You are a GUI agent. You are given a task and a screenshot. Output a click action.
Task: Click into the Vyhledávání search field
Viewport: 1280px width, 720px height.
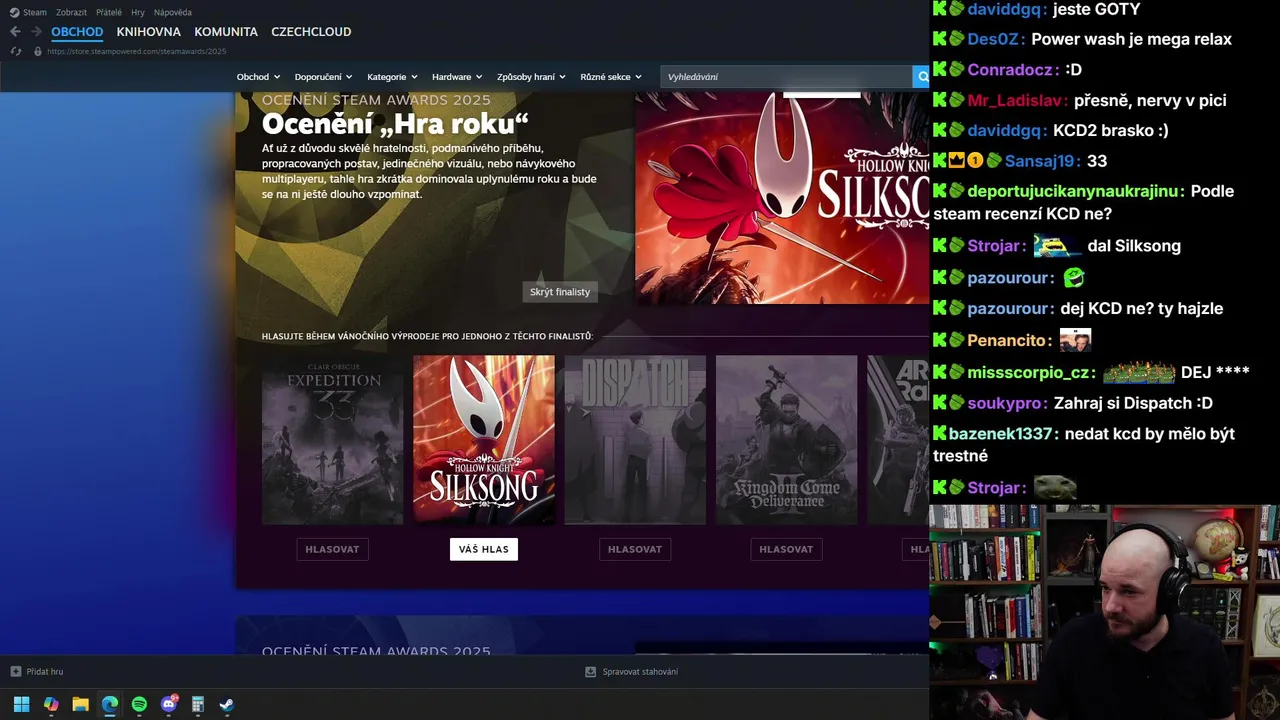[786, 77]
